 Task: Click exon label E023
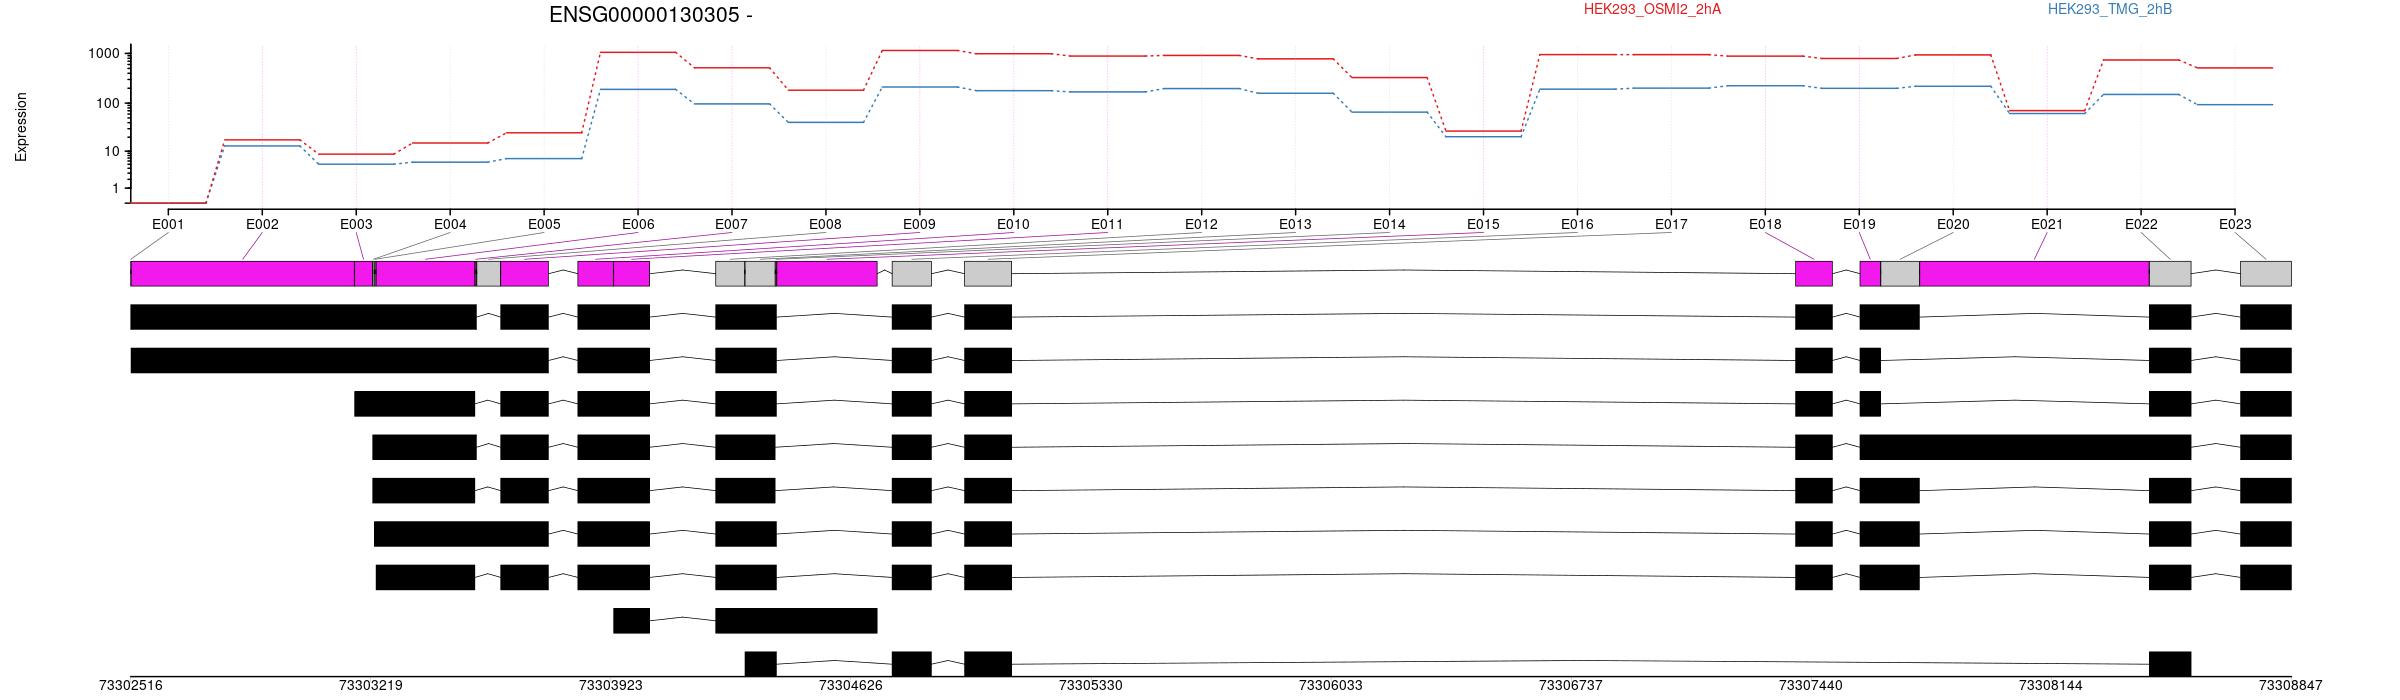2235,224
